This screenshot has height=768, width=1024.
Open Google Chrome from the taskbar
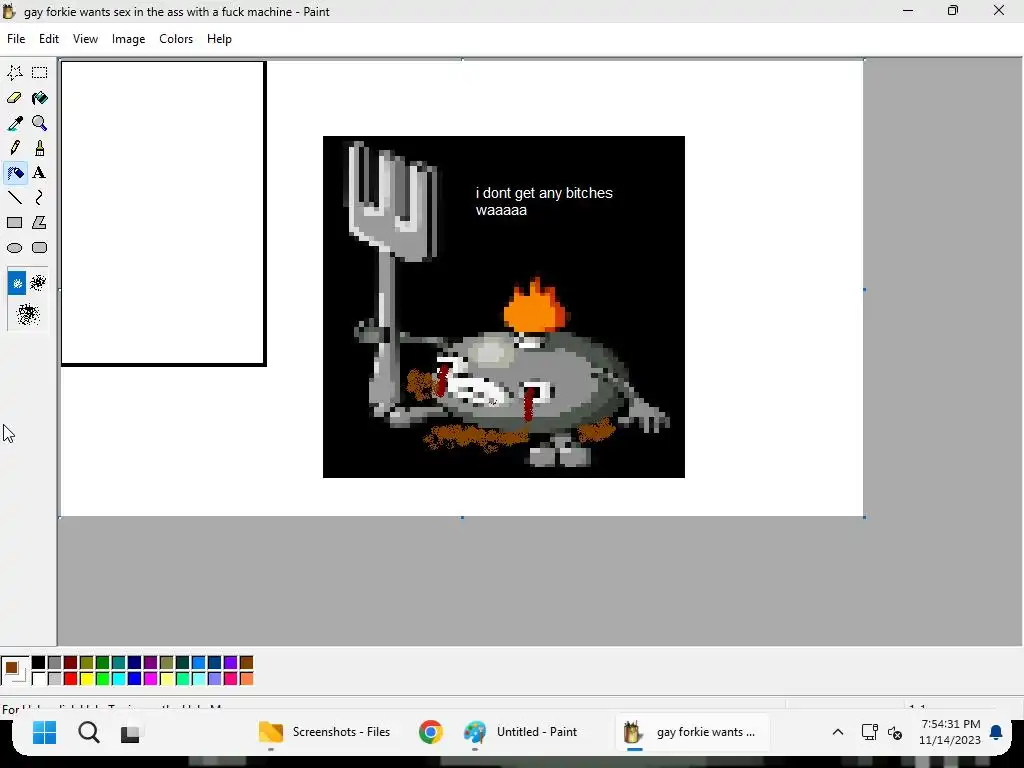[x=430, y=732]
